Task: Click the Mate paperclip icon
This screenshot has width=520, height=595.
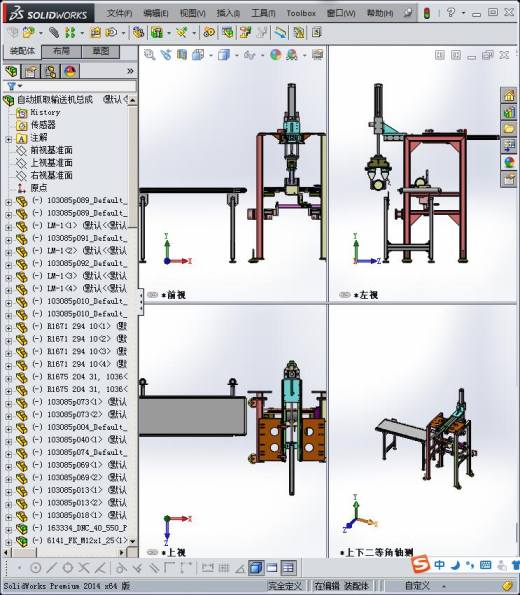Action: tap(54, 33)
